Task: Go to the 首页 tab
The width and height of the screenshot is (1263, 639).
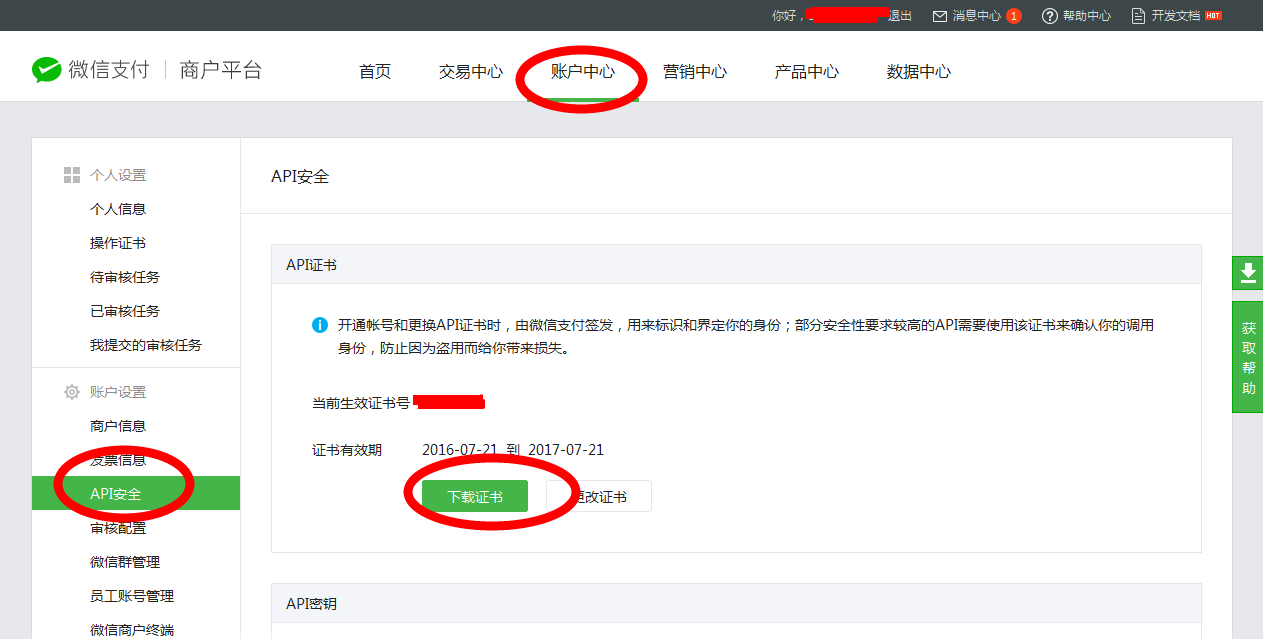Action: tap(375, 71)
